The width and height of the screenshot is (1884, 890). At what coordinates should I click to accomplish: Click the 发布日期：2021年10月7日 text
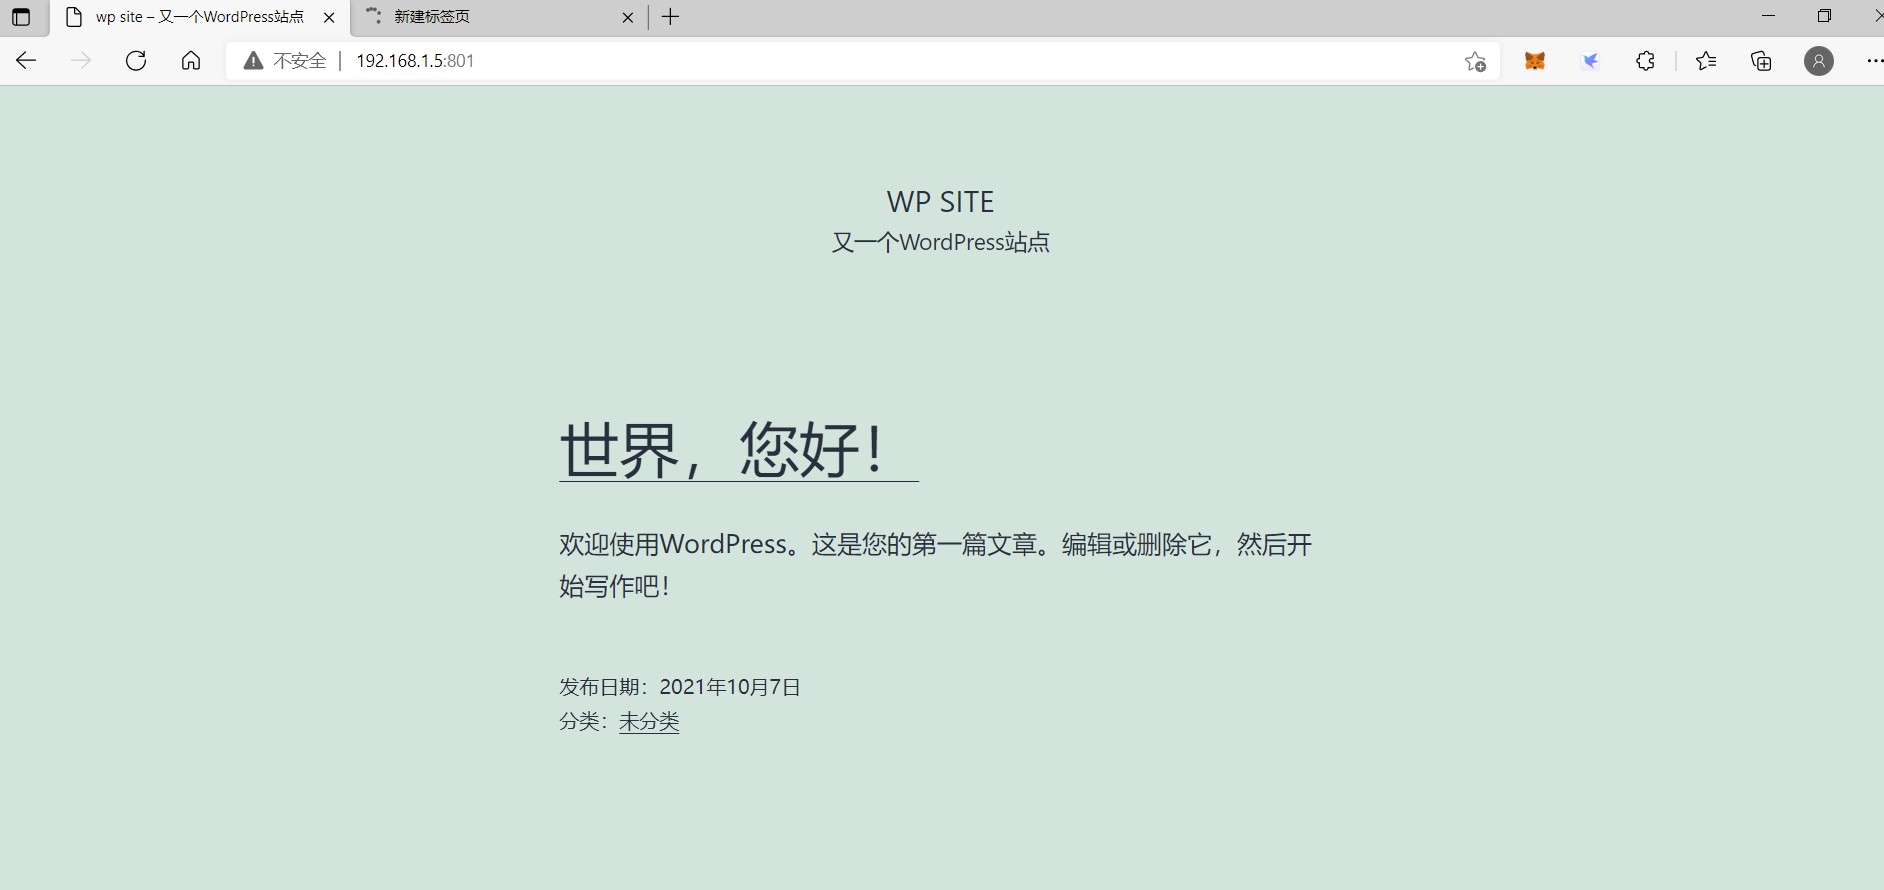pos(679,687)
